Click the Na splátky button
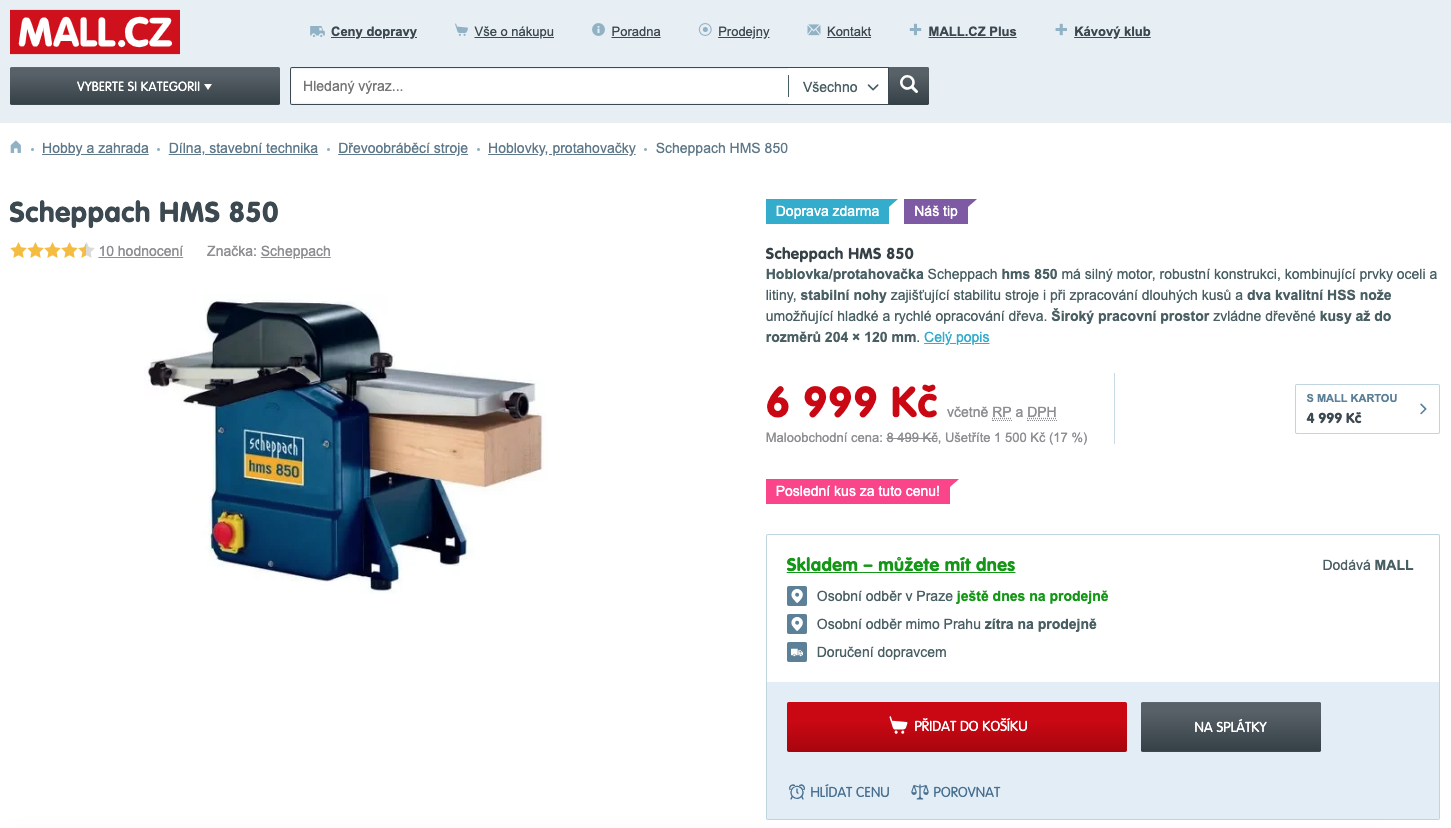Viewport: 1451px width, 828px height. pyautogui.click(x=1231, y=727)
